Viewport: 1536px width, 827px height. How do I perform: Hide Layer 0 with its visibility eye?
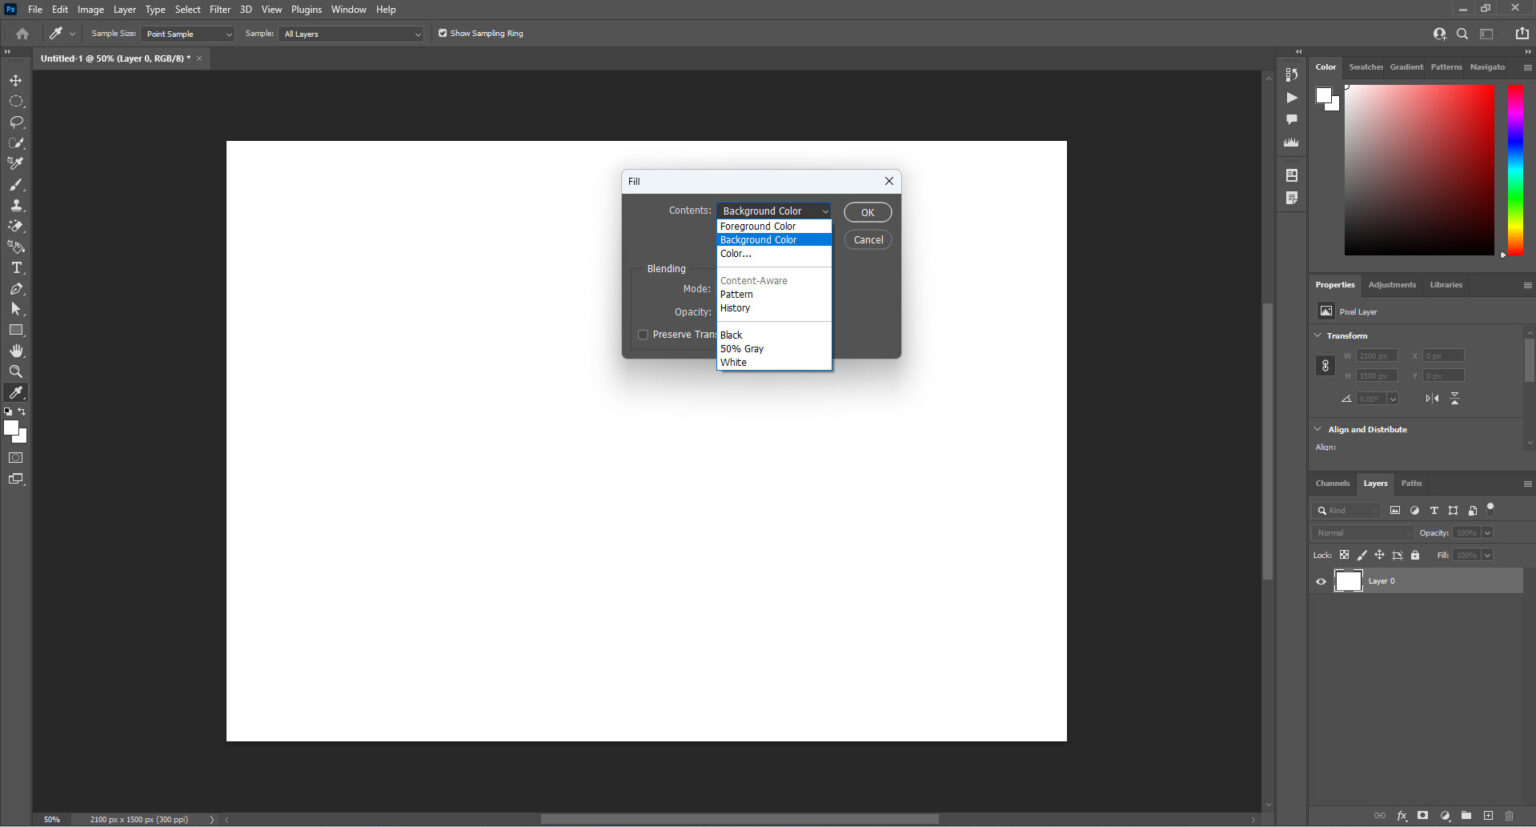point(1320,581)
